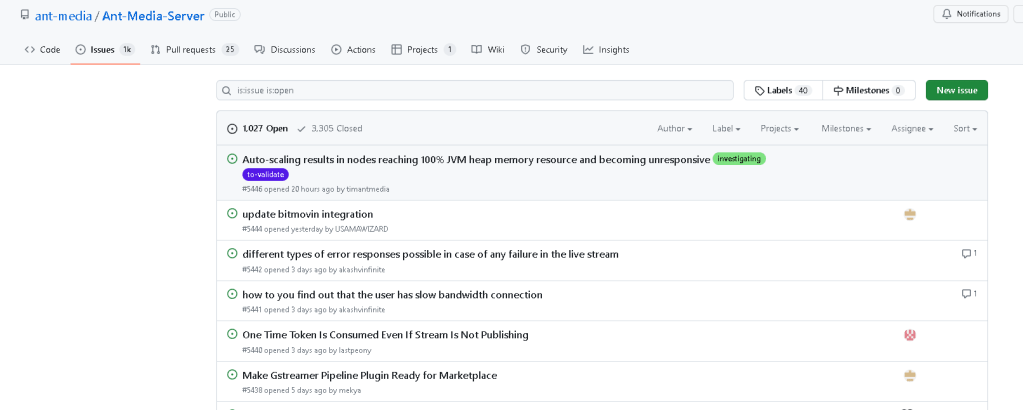Click open-issue icon beside Gstreamer Pipeline issue

[232, 375]
